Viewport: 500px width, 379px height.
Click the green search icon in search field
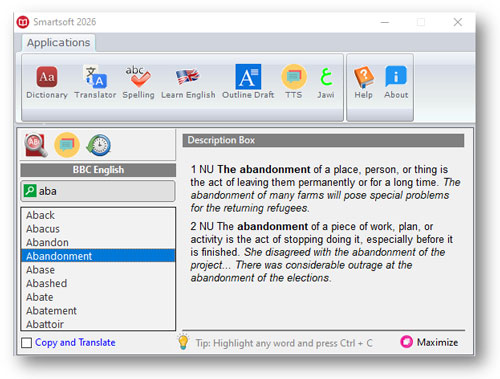click(30, 191)
